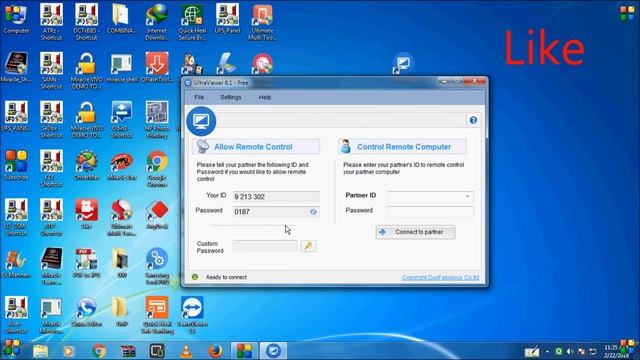Open the miracle shell desktop icon
Screen dimensions: 640x360
click(121, 68)
